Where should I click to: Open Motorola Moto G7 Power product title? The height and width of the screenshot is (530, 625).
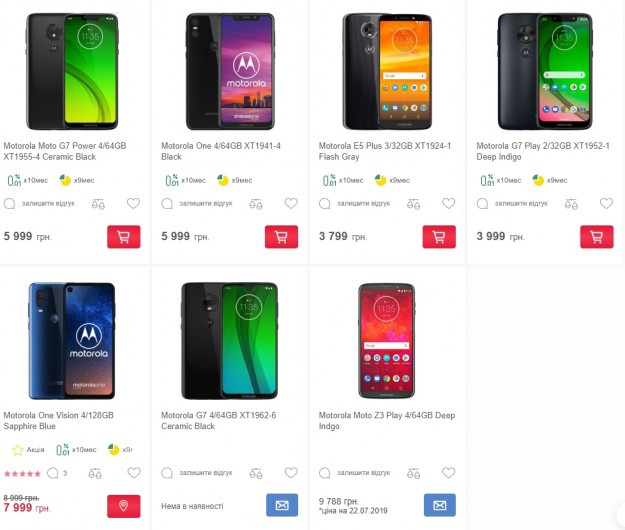click(65, 151)
